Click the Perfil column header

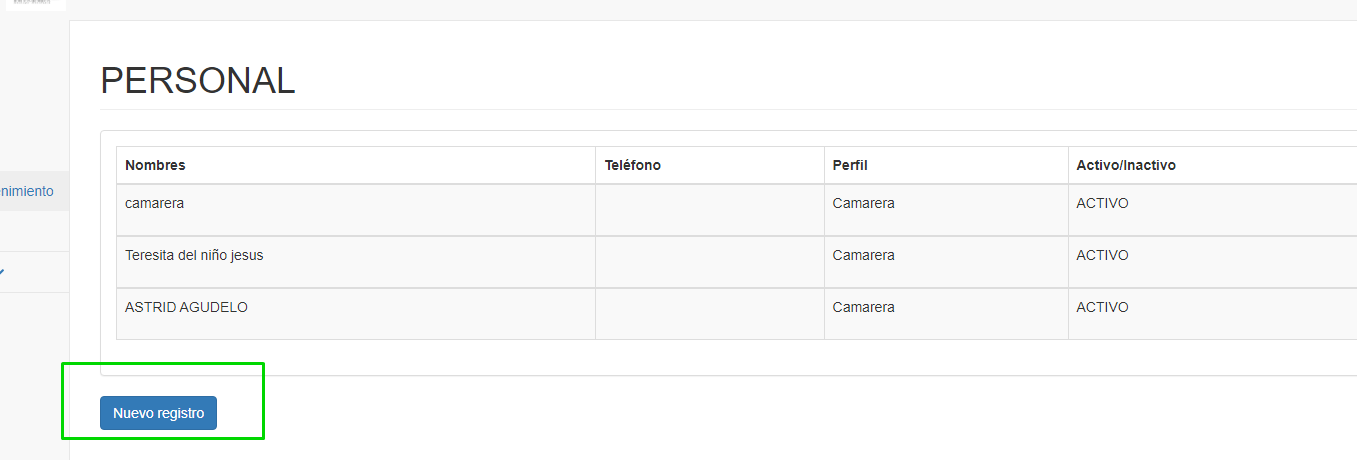[x=852, y=165]
